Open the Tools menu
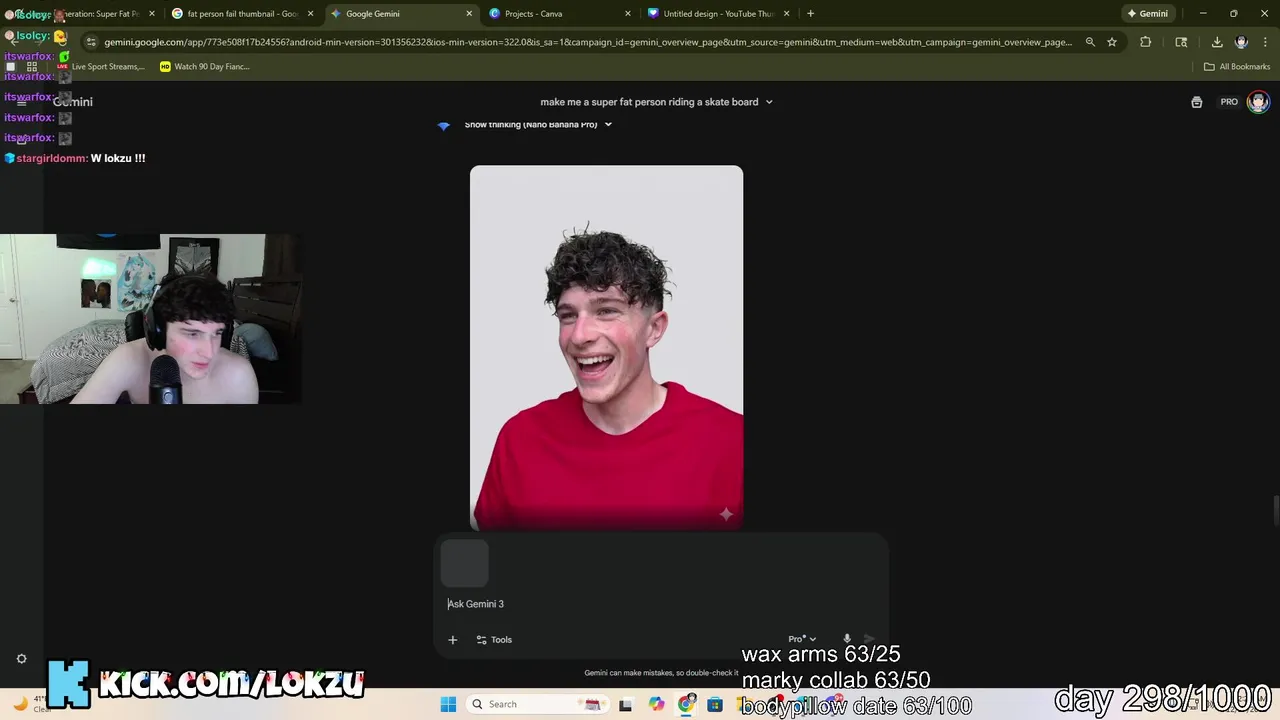The width and height of the screenshot is (1280, 720). click(x=494, y=640)
